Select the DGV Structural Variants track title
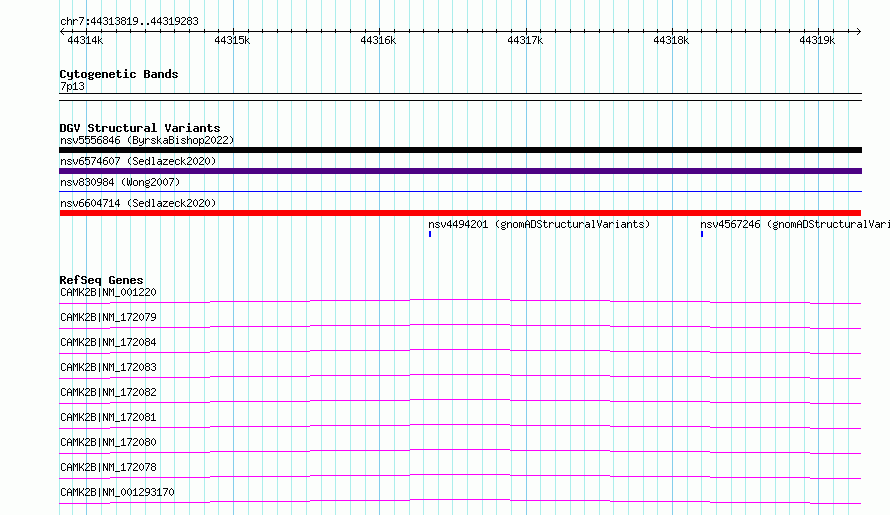This screenshot has width=890, height=515. (140, 128)
